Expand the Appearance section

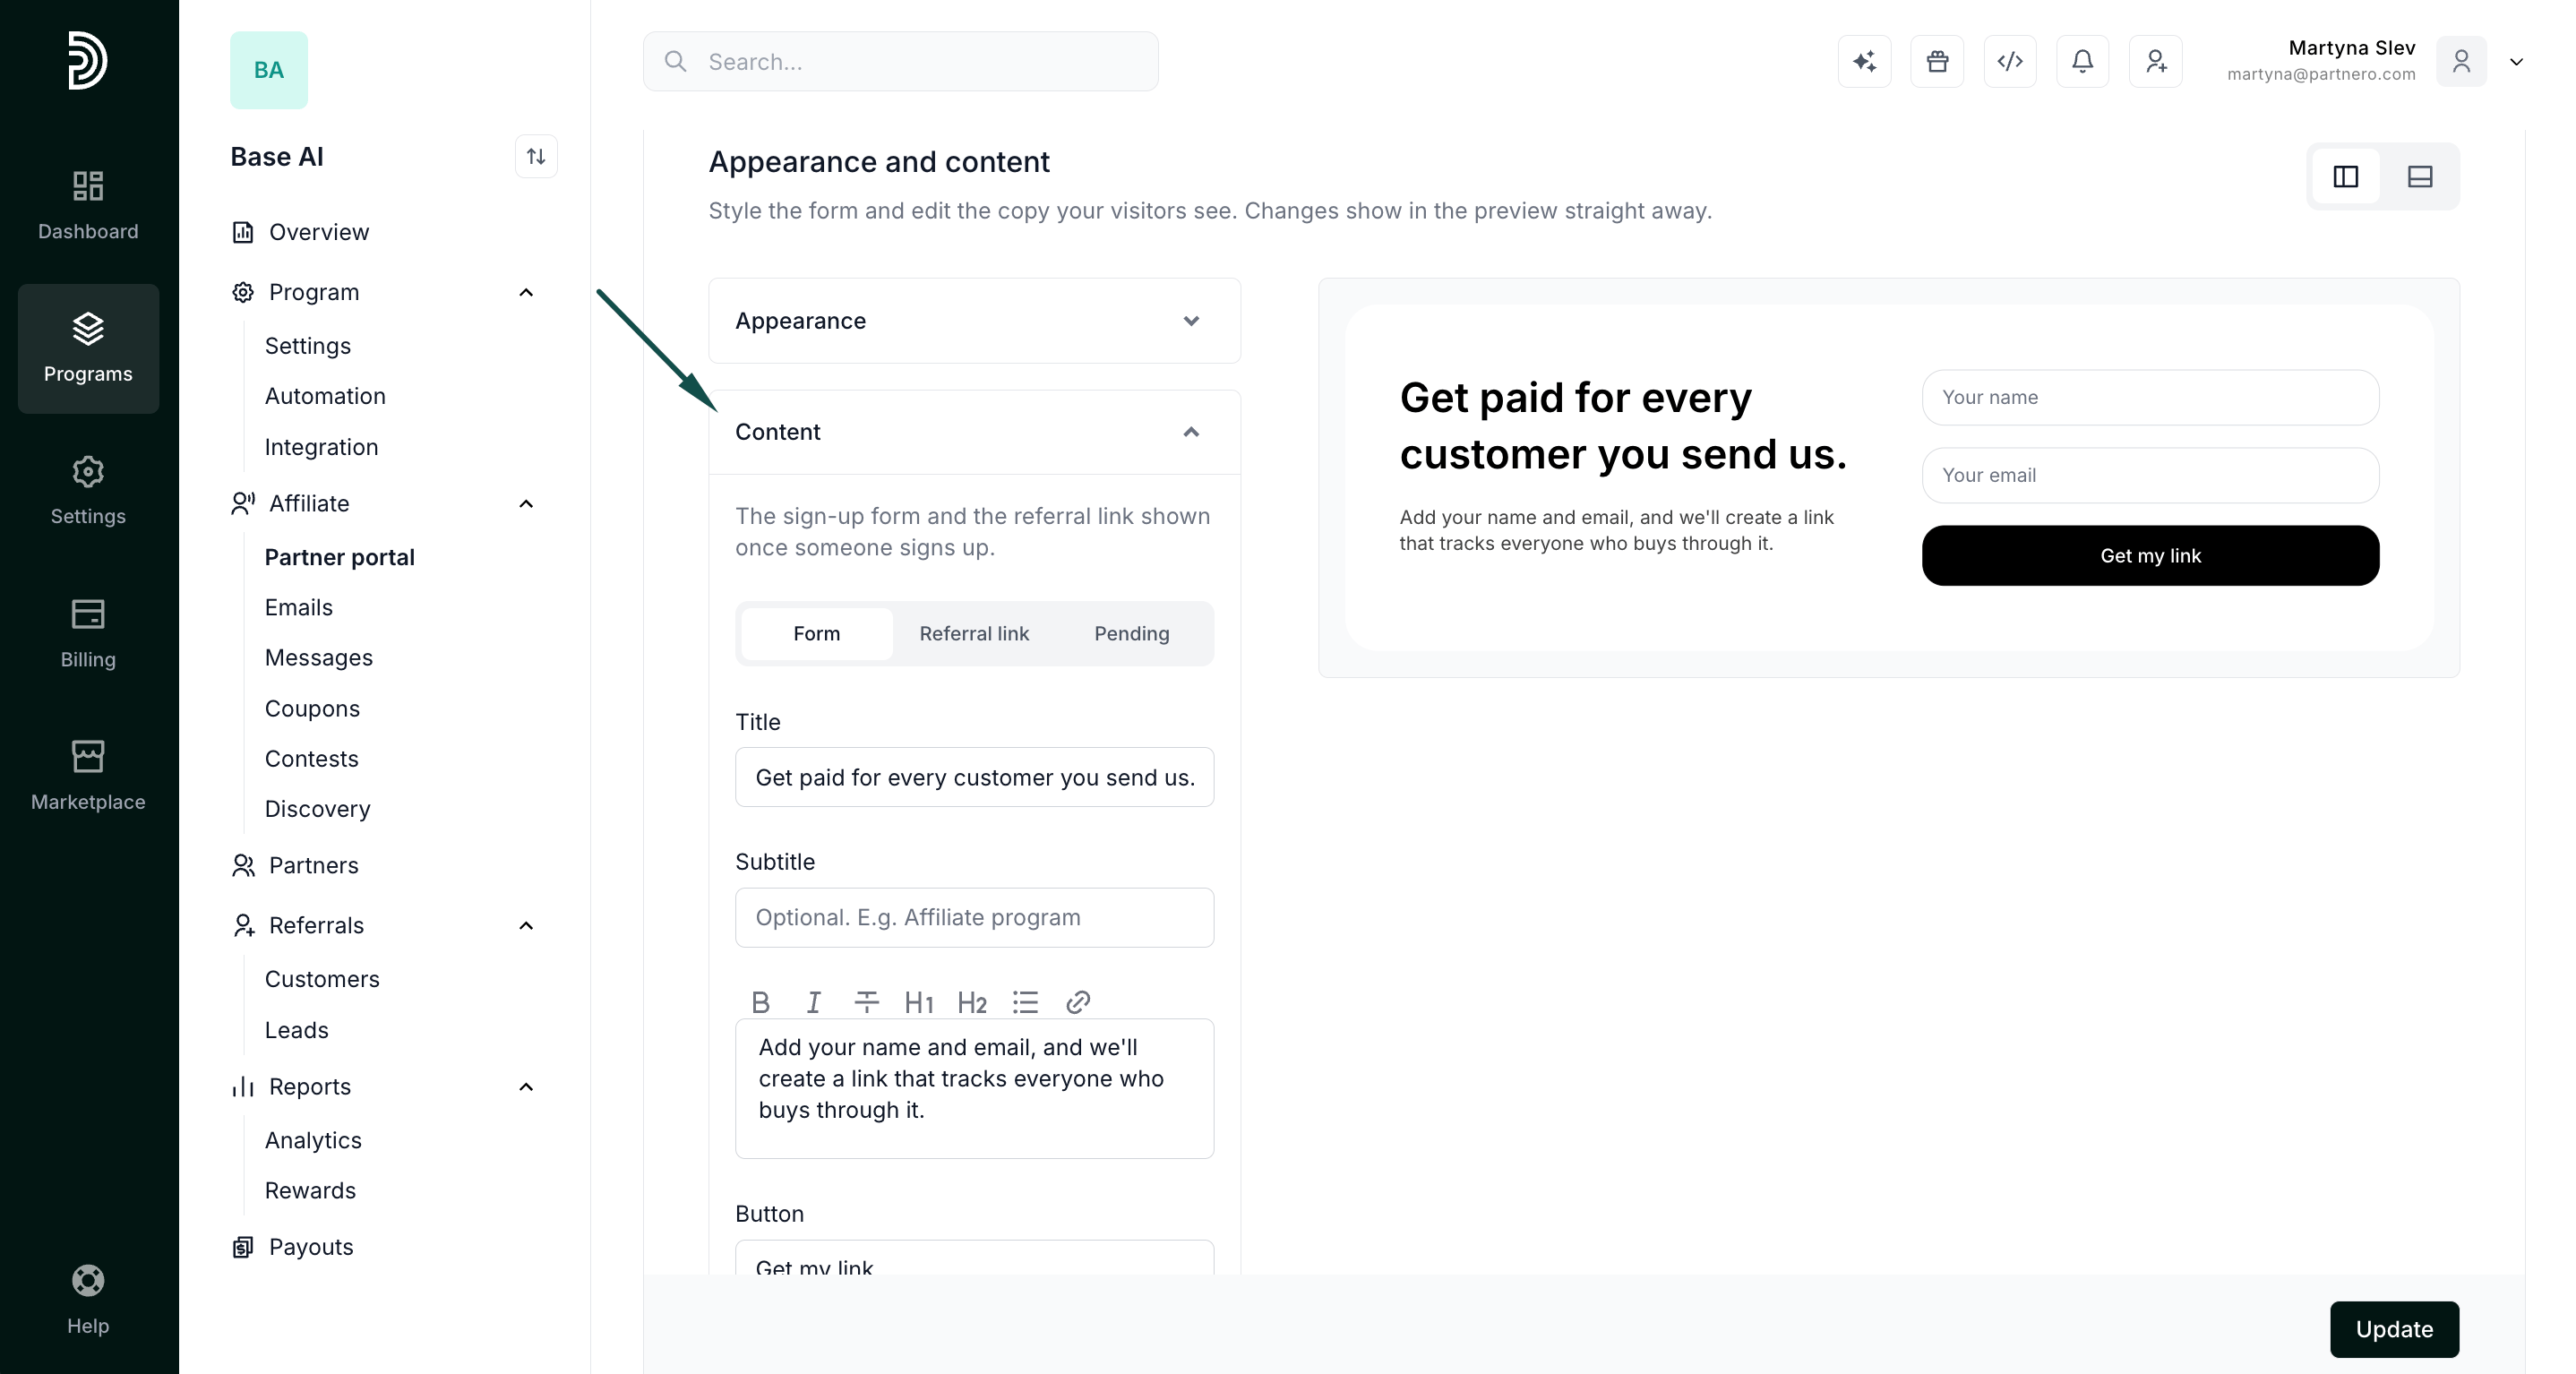pos(975,321)
